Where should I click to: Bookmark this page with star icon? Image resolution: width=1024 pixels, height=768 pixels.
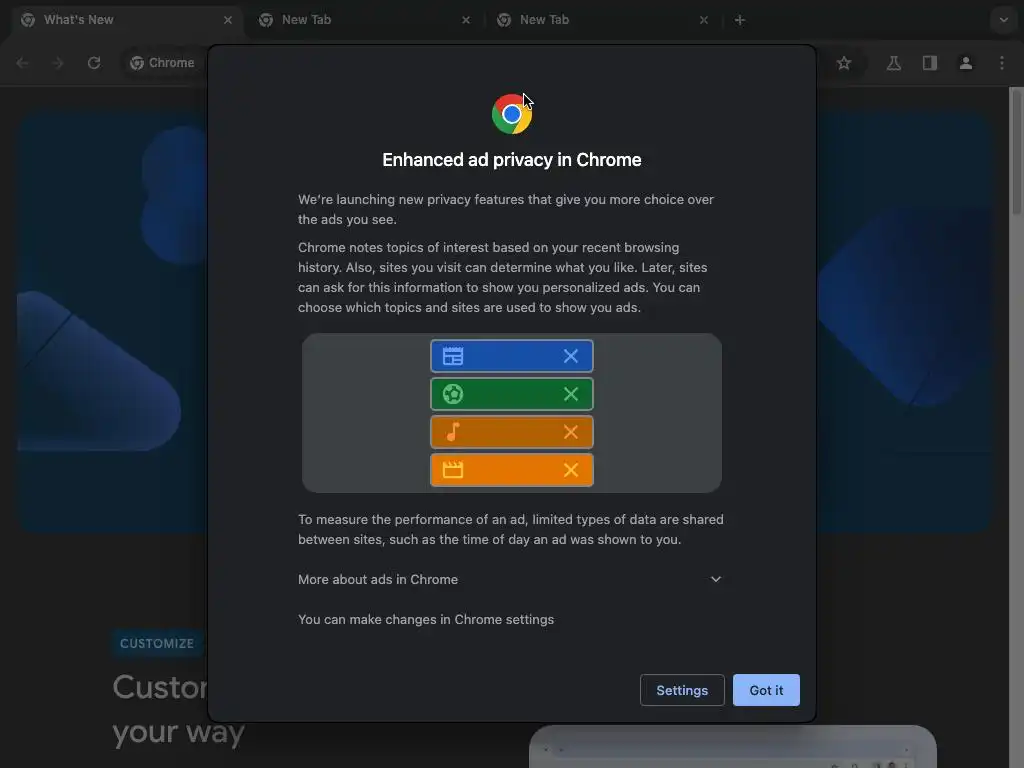pos(844,63)
